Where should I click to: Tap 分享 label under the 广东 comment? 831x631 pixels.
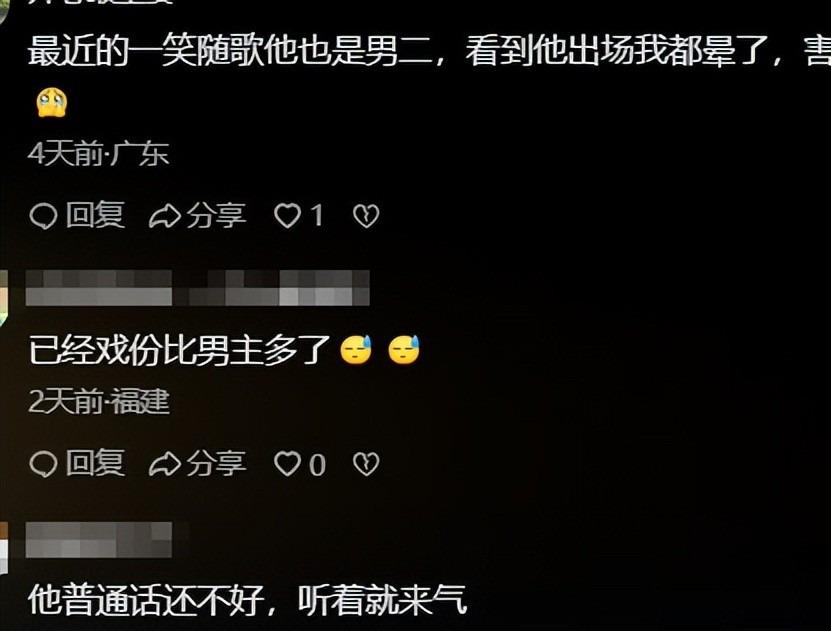[x=216, y=215]
